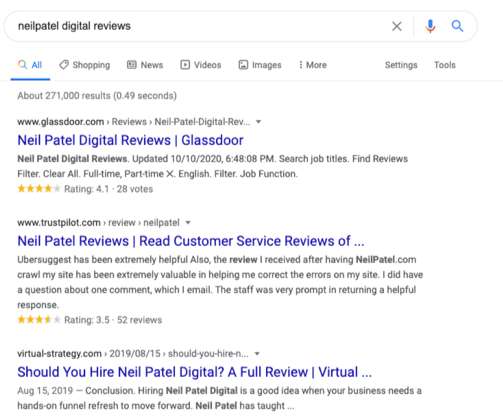The image size is (503, 420).
Task: Open Neil Patel Reviews Trustpilot result link
Action: coord(191,241)
